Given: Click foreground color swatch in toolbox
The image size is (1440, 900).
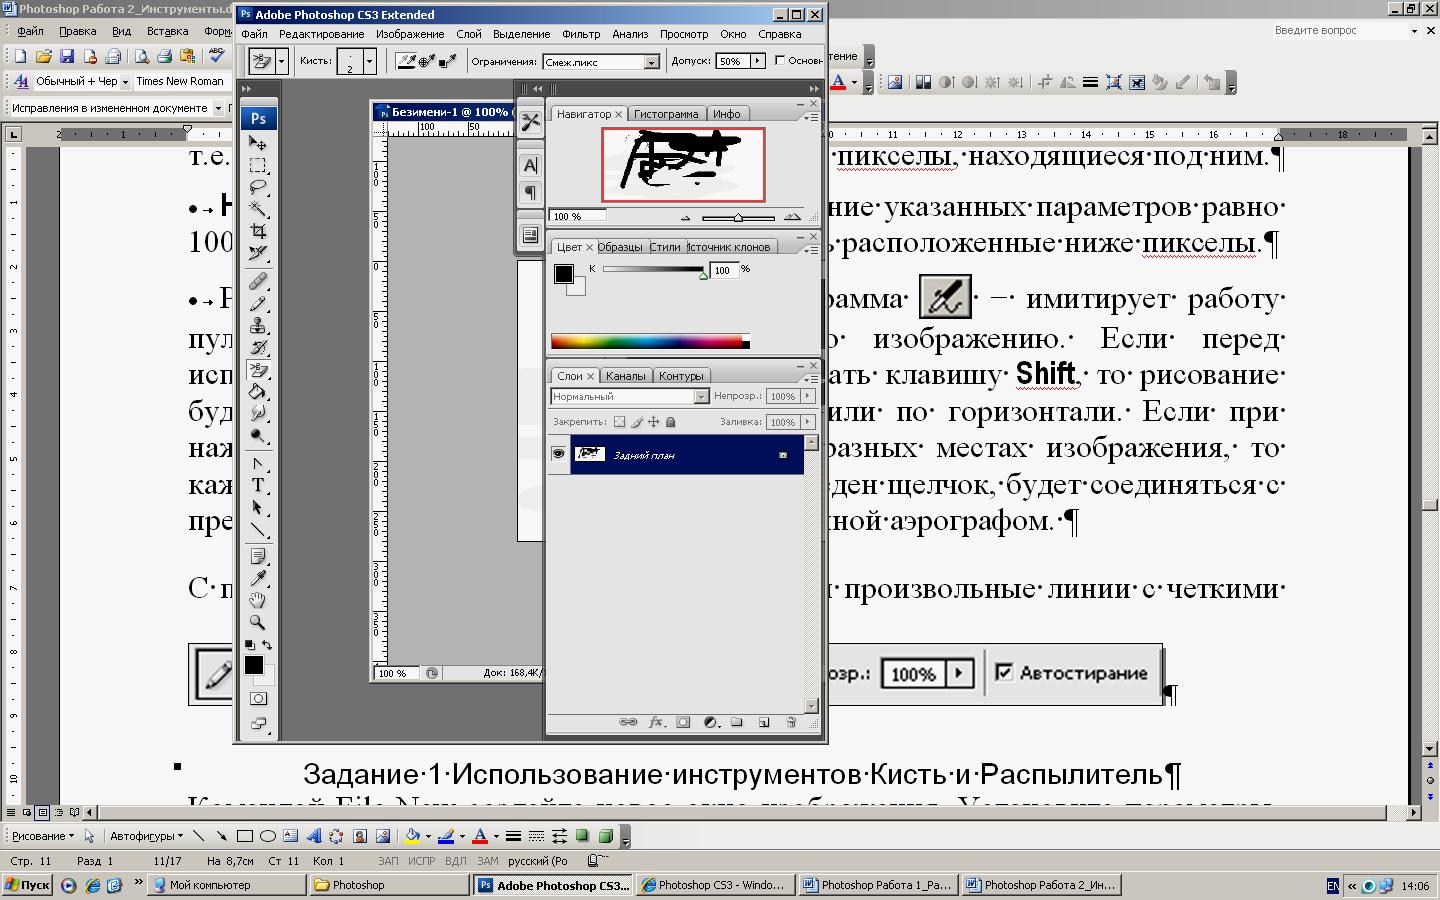Looking at the screenshot, I should click(x=254, y=665).
